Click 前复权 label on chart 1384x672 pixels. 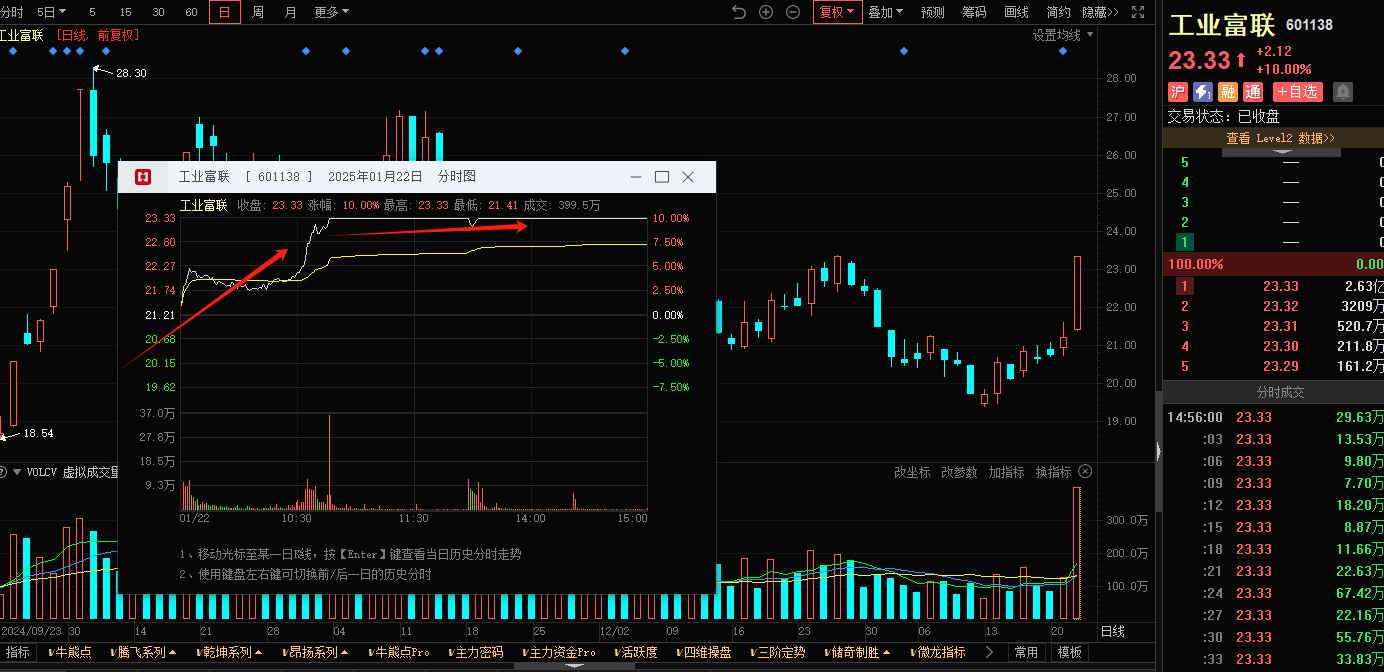118,35
